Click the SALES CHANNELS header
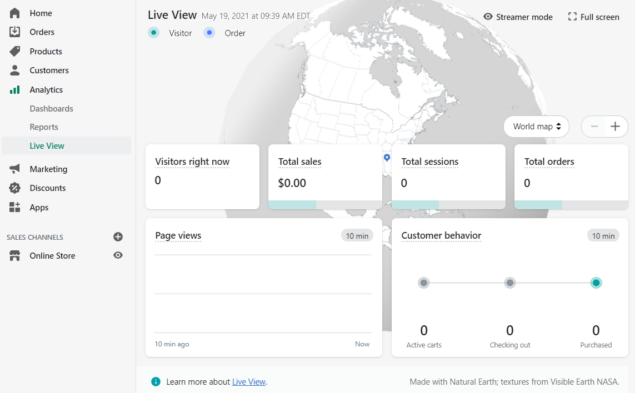 (x=35, y=237)
